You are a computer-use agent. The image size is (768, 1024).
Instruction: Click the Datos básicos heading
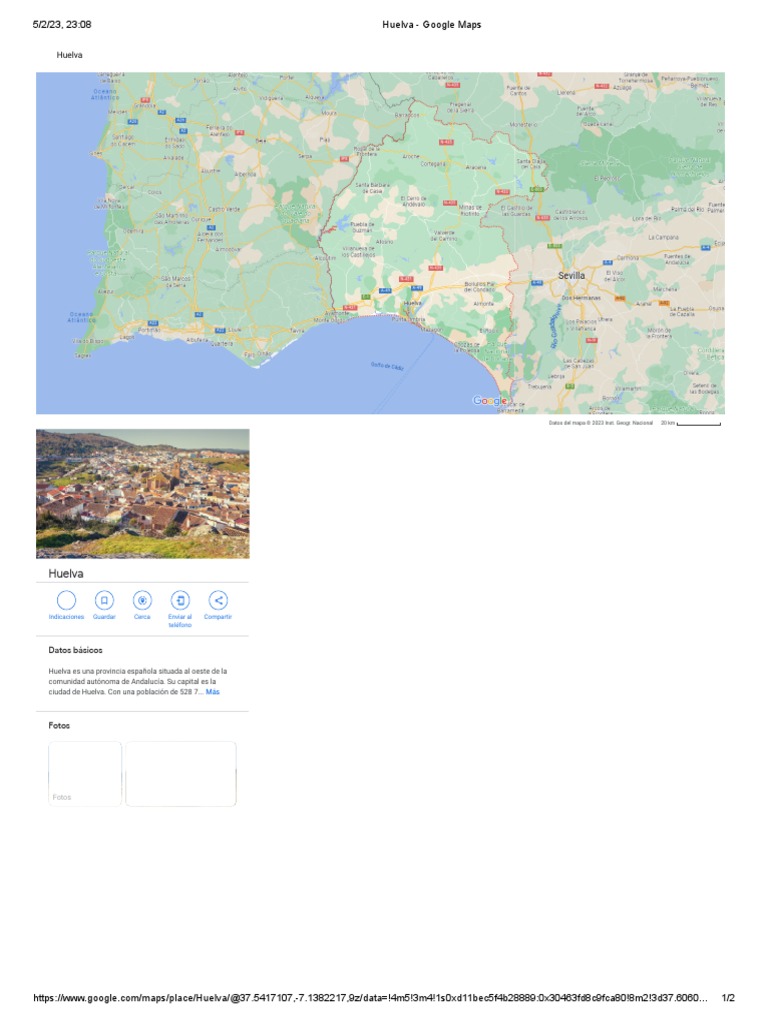[75, 650]
